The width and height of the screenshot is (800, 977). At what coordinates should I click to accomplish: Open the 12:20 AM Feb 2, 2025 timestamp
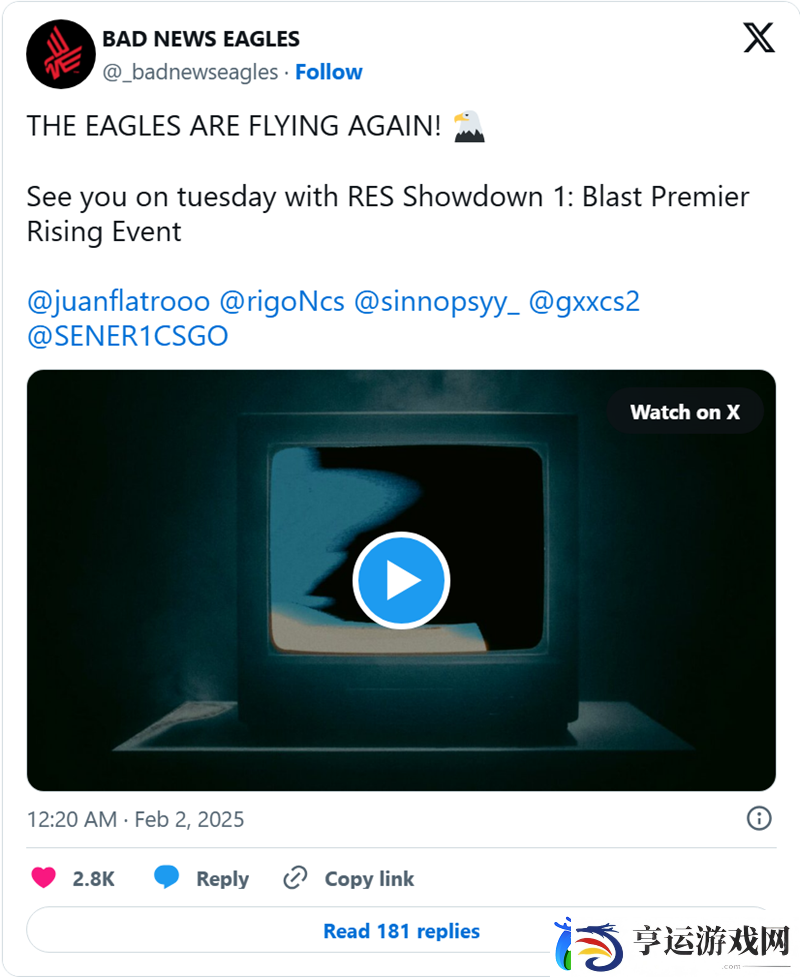click(135, 819)
